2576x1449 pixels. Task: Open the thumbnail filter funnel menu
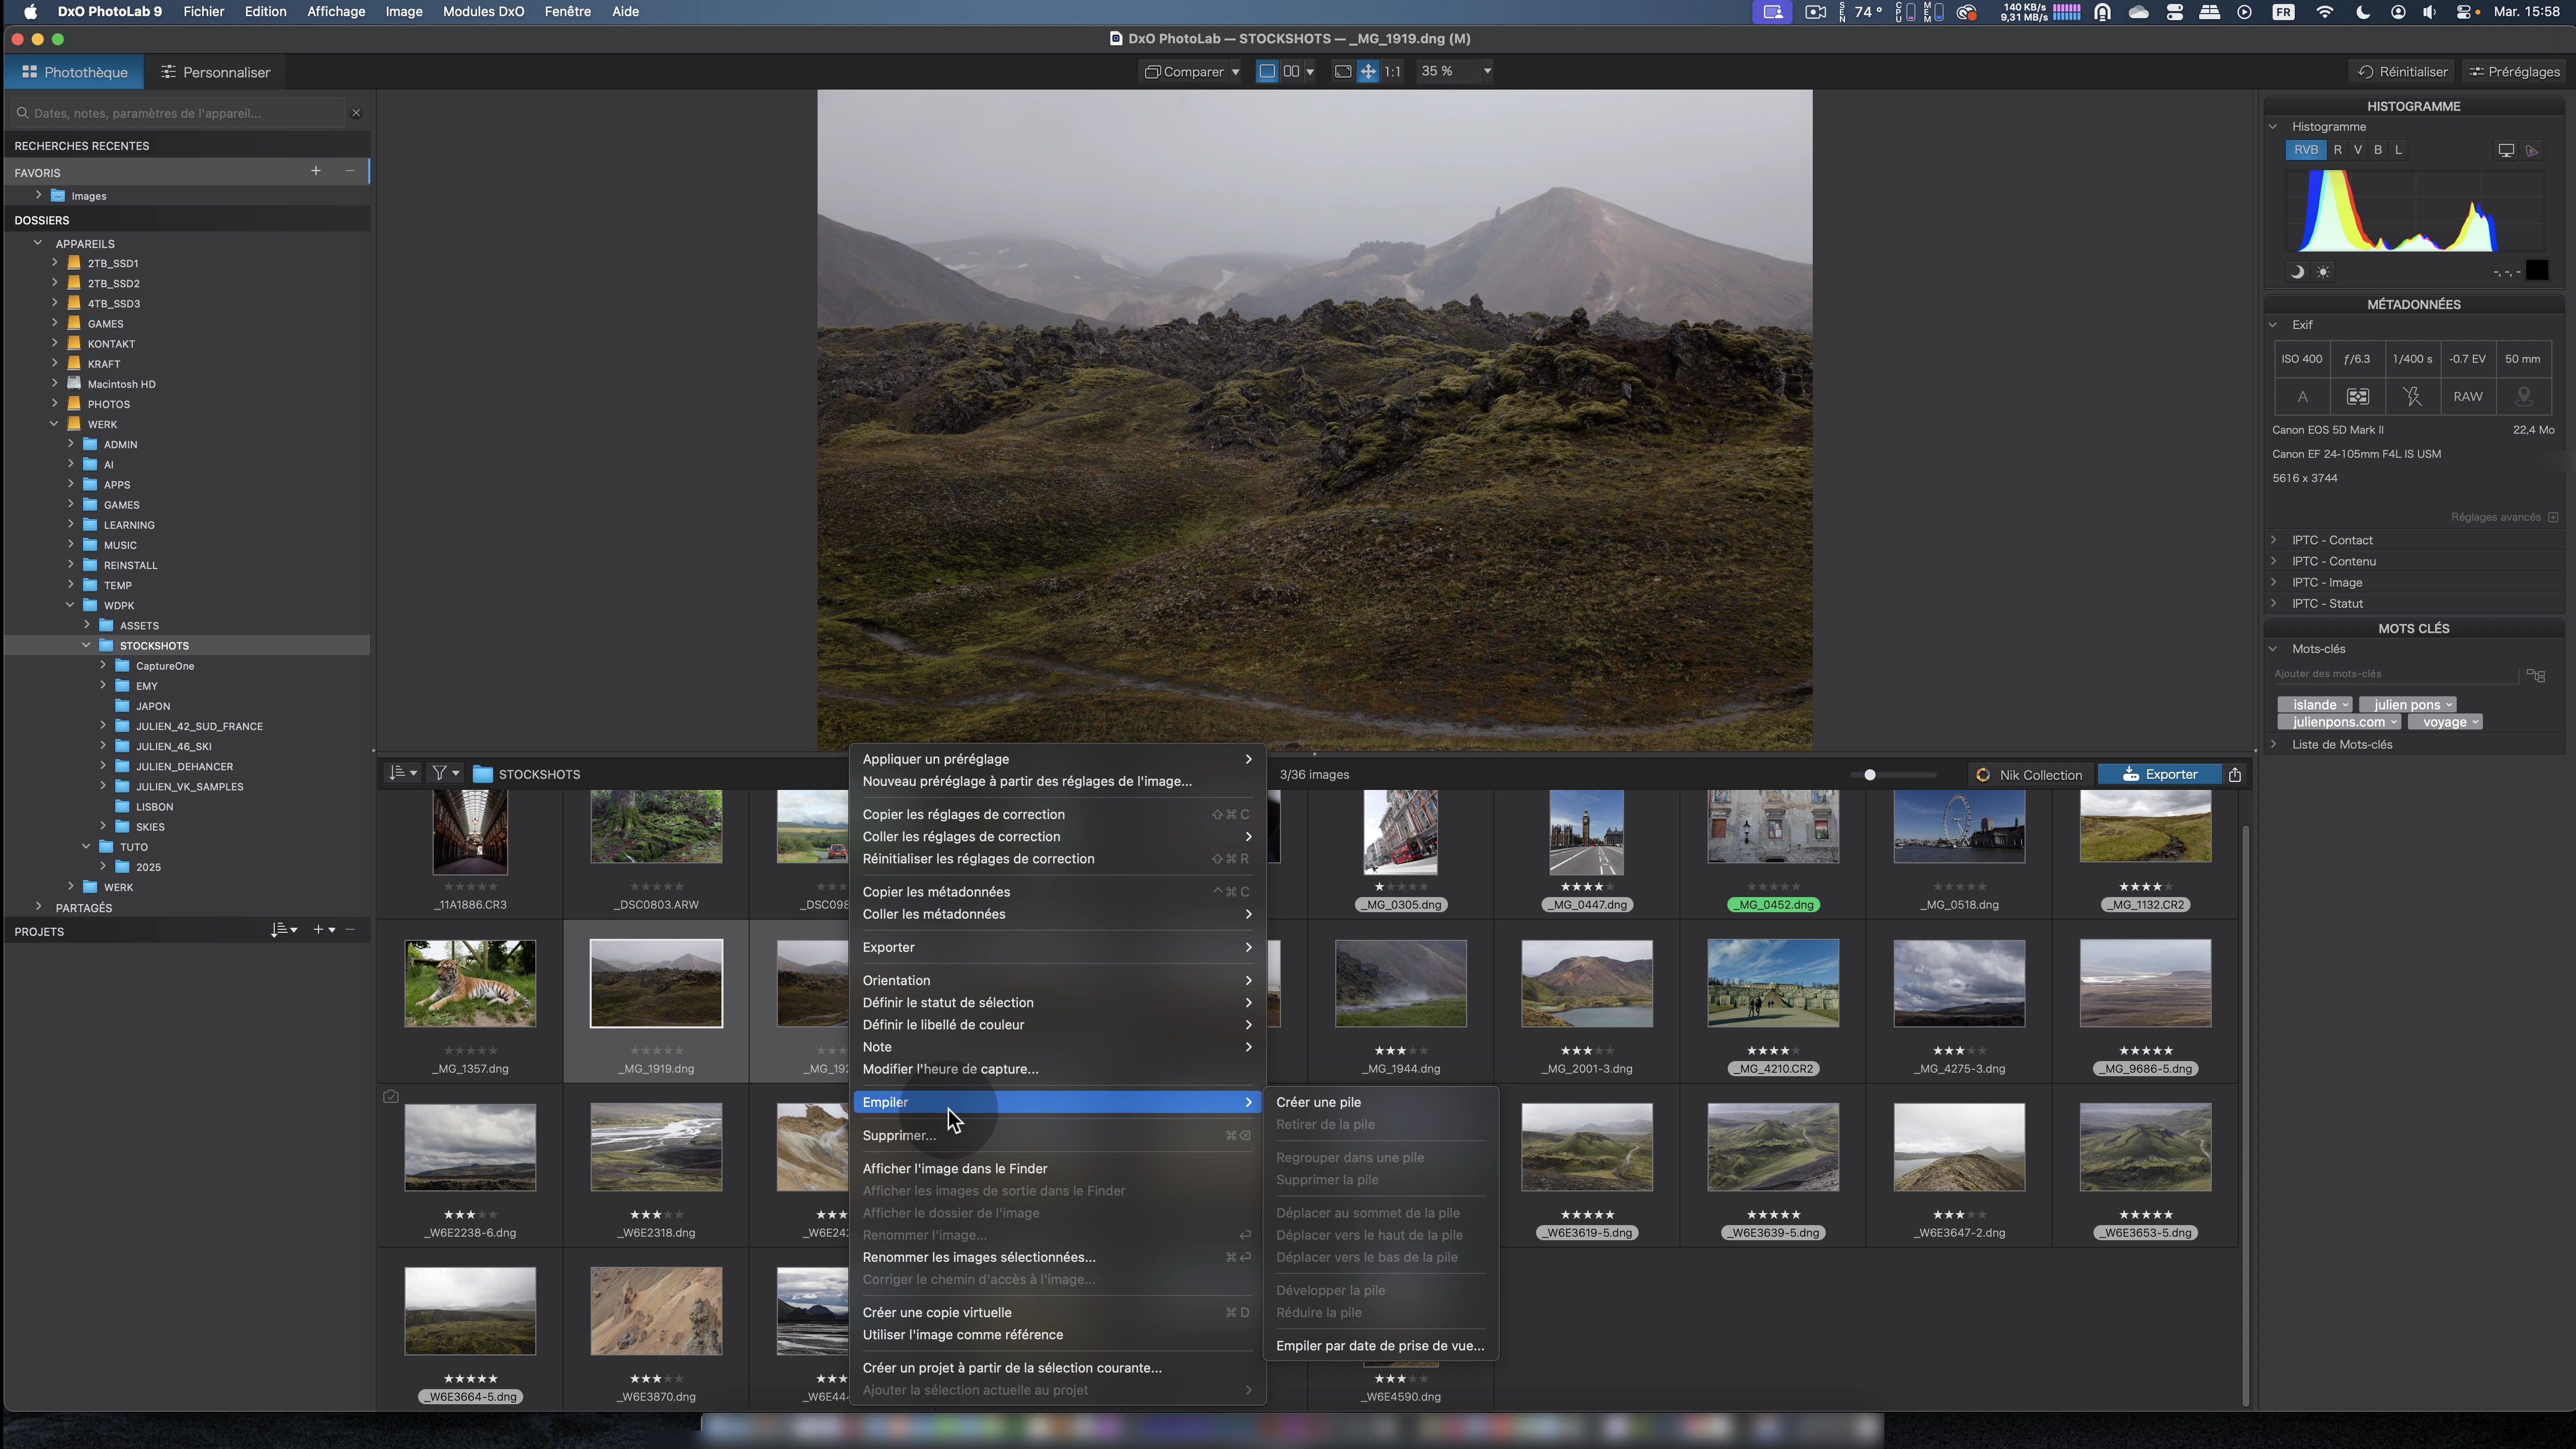445,773
